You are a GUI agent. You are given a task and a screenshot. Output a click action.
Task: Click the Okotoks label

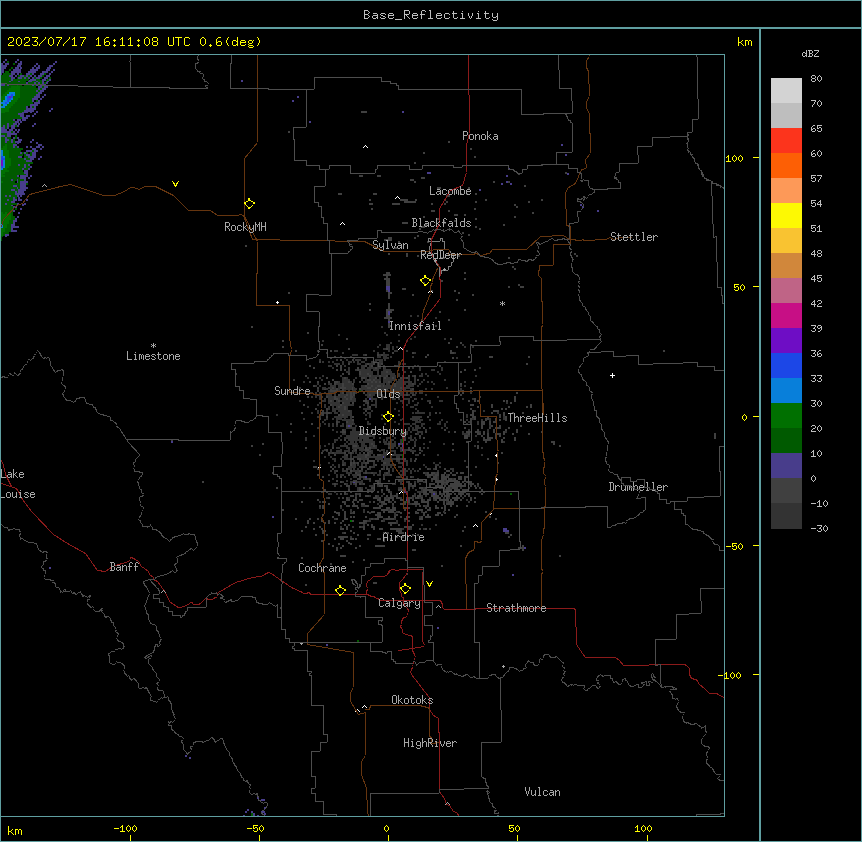point(412,700)
